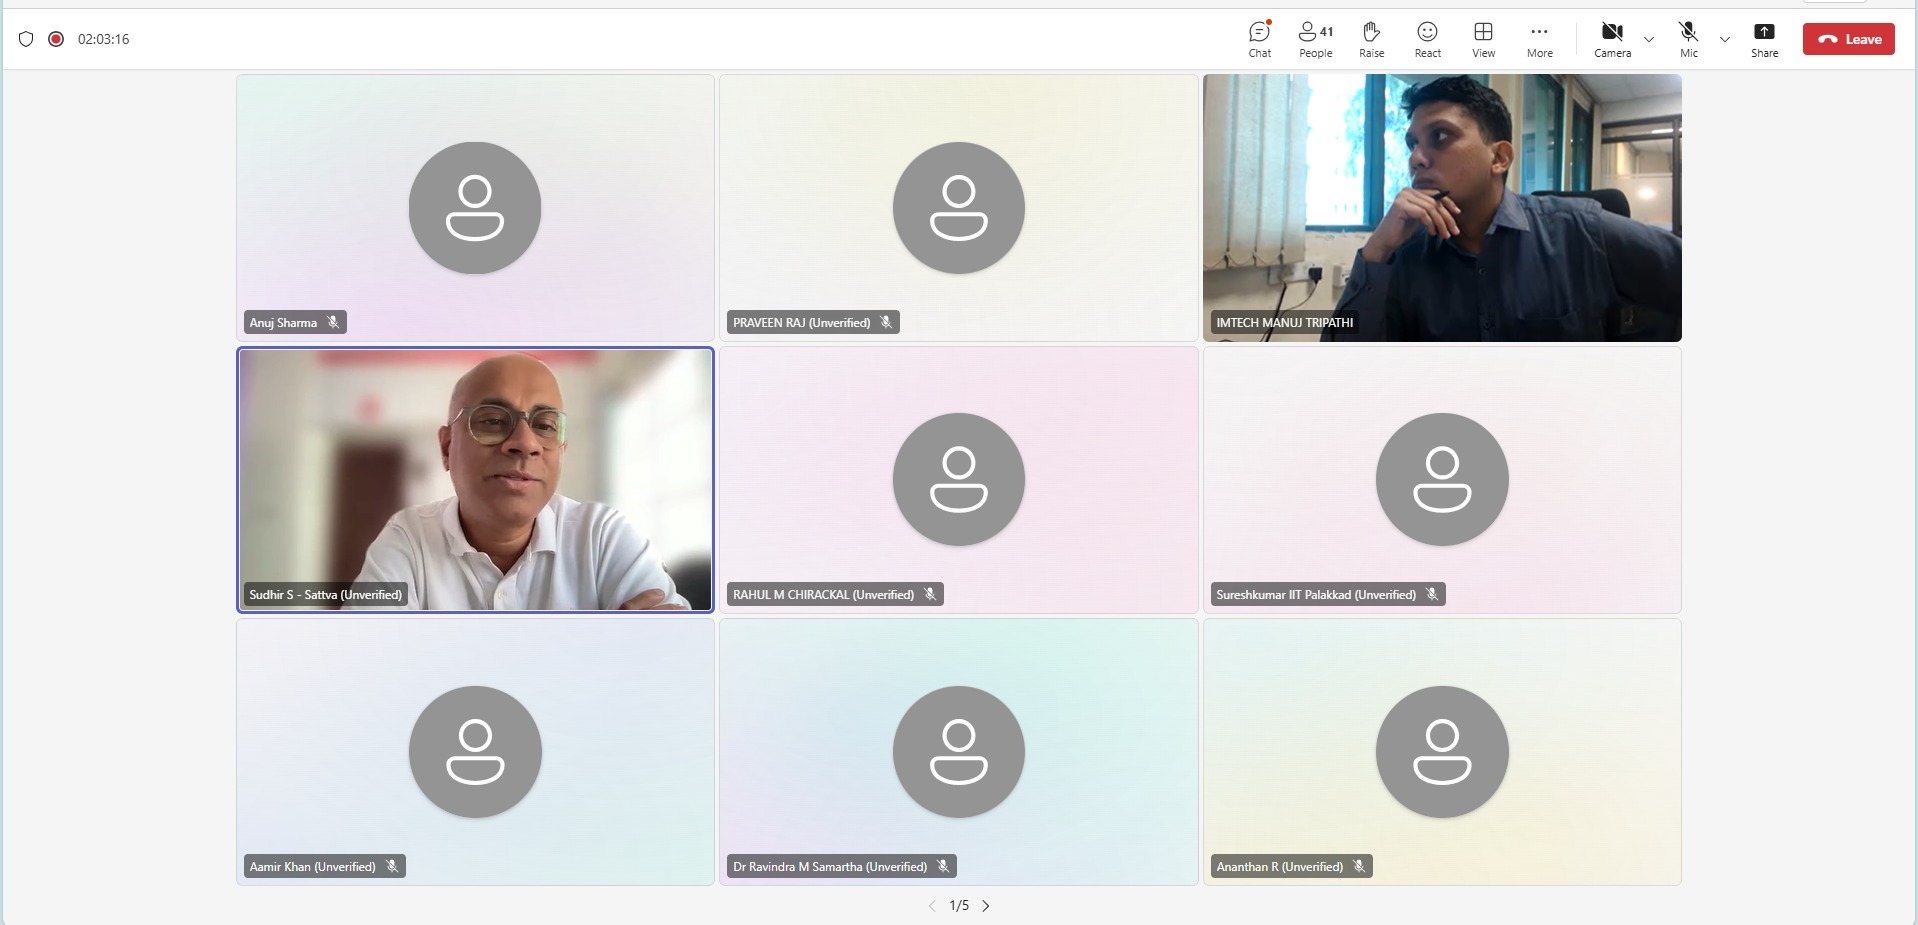Image resolution: width=1918 pixels, height=925 pixels.
Task: Raise your hand in the meeting
Action: pos(1371,39)
